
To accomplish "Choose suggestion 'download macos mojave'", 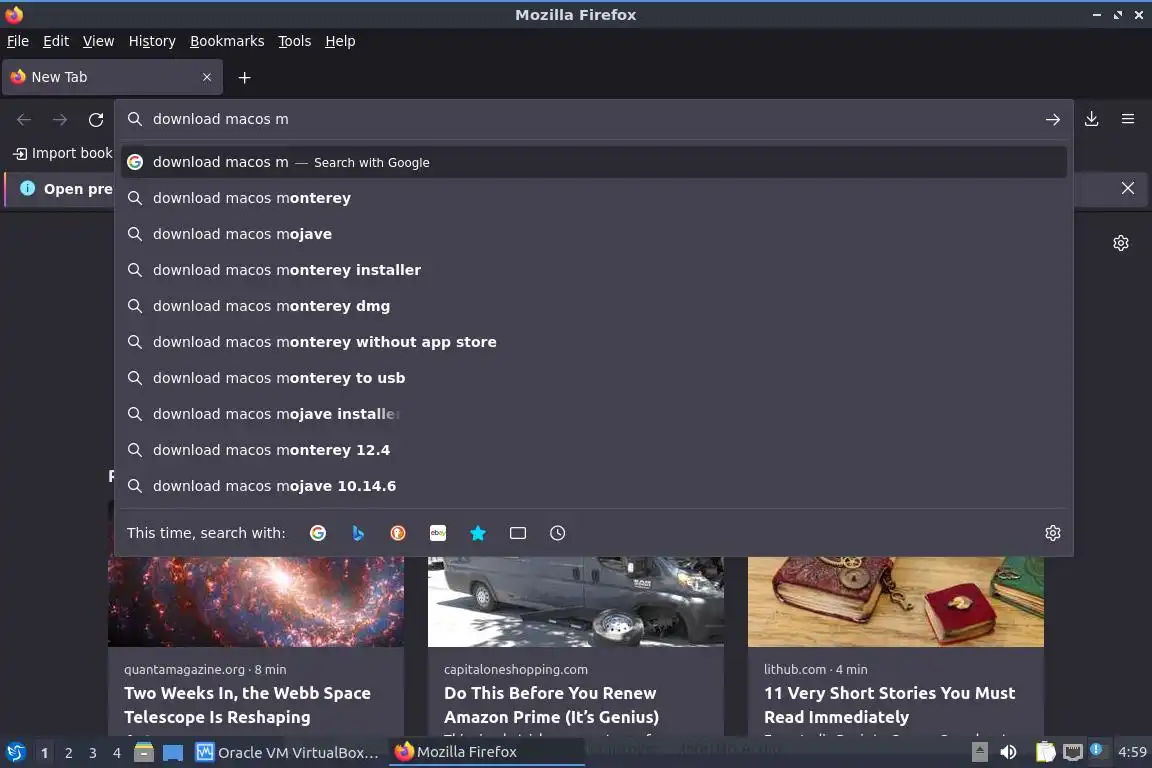I will tap(594, 234).
